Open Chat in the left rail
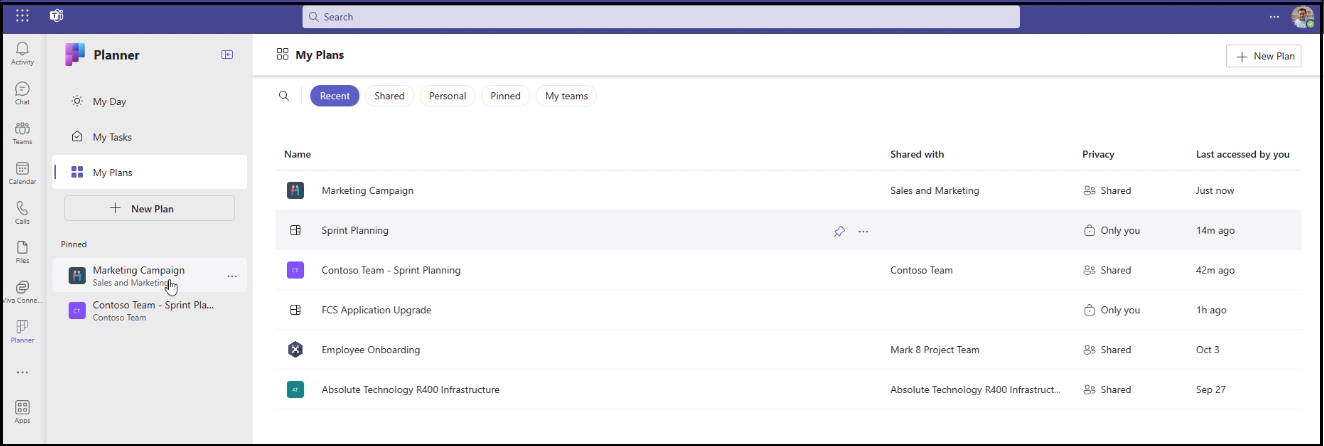 [22, 92]
